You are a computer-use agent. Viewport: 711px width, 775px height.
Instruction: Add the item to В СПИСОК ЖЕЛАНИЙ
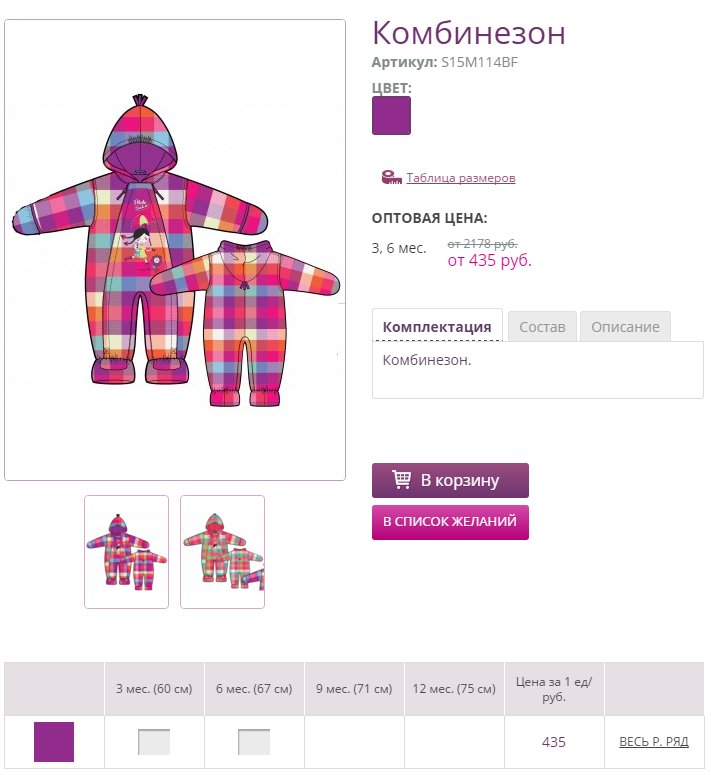click(x=450, y=522)
